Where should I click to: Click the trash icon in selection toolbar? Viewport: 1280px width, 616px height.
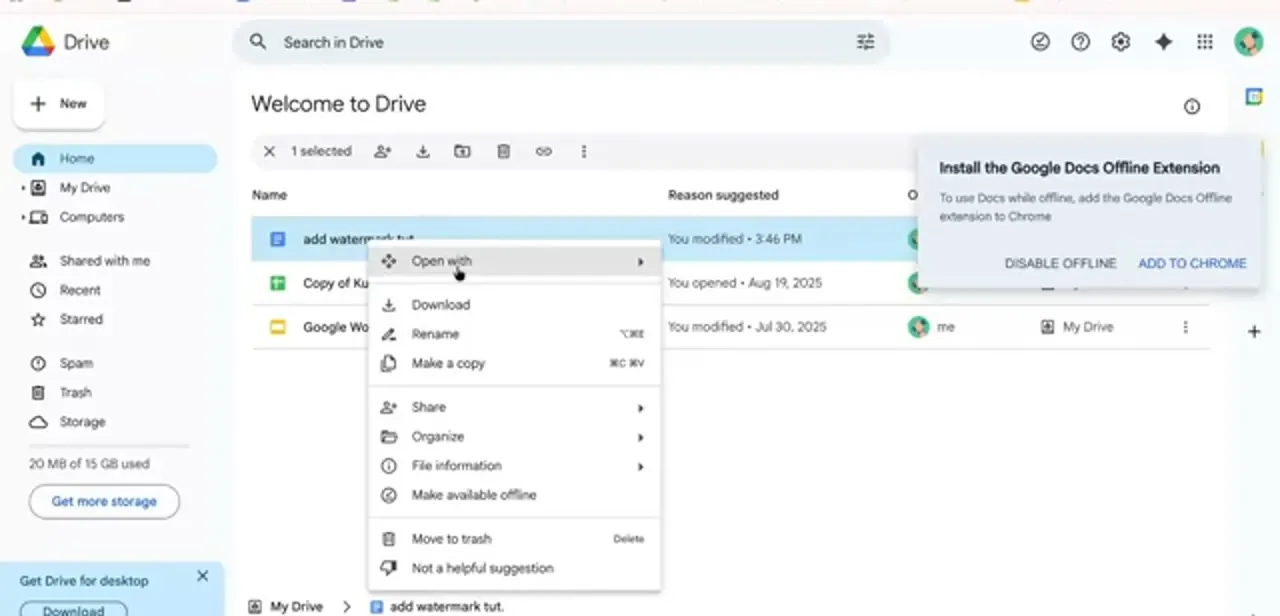click(504, 152)
